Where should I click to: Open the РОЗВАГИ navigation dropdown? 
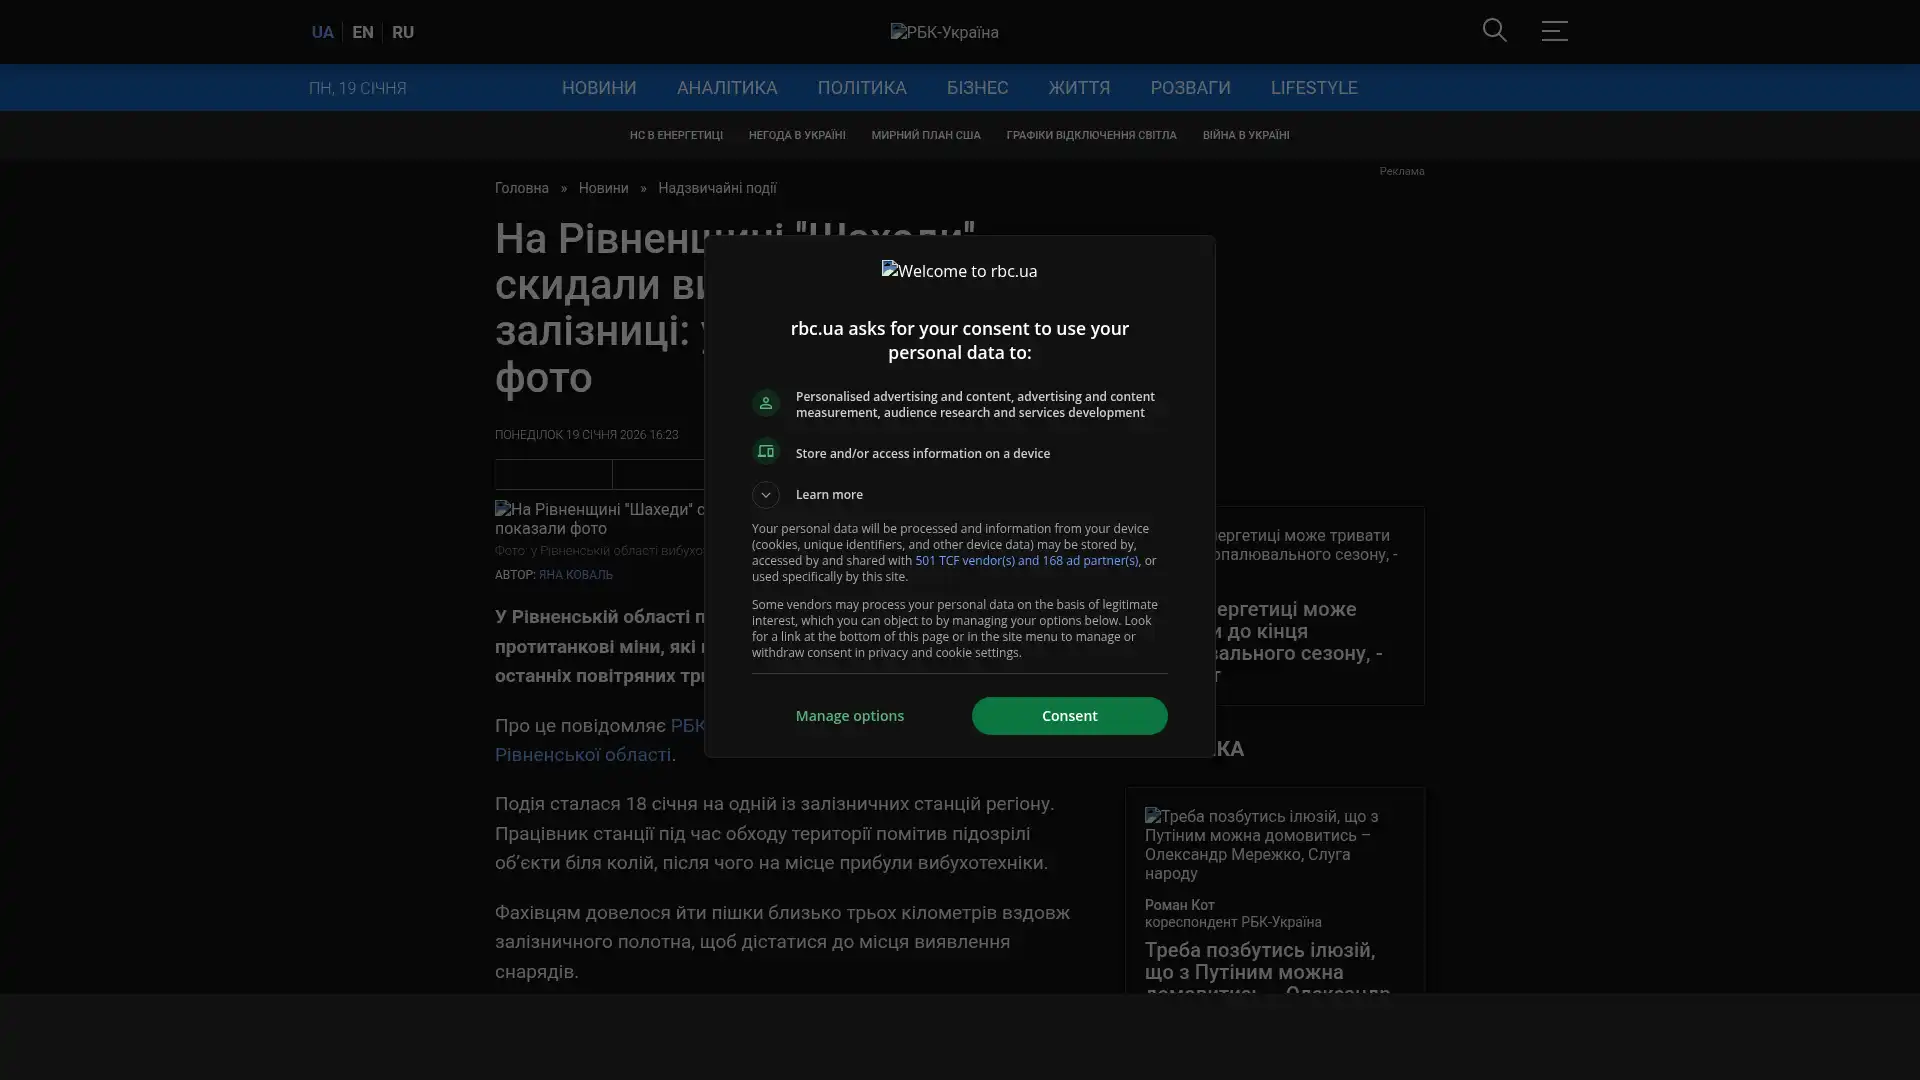(x=1189, y=88)
